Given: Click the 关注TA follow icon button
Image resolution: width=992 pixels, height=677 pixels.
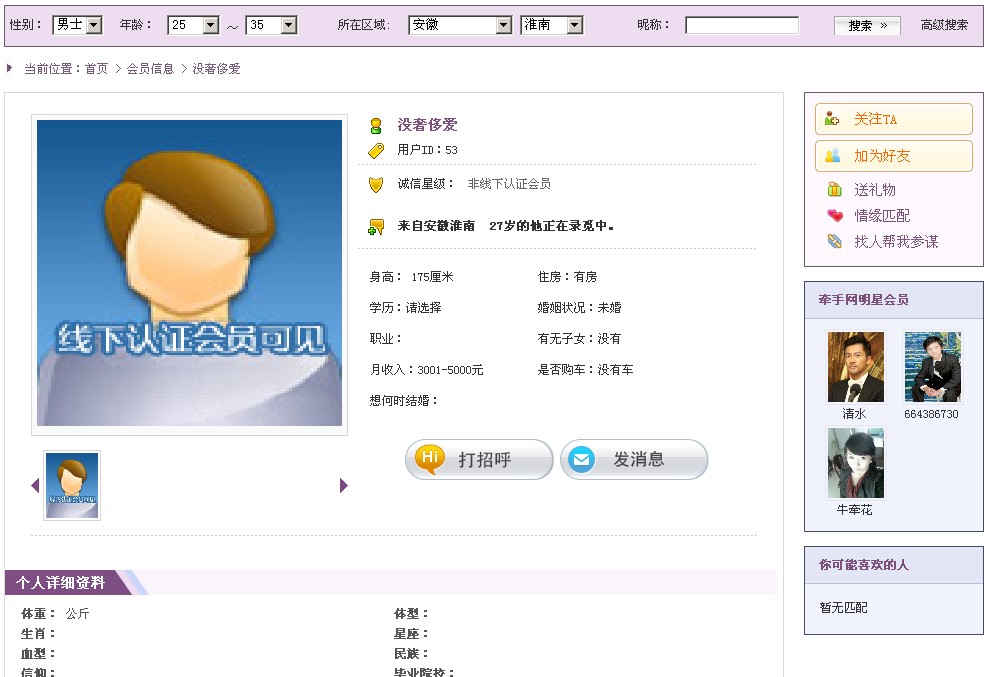Looking at the screenshot, I should [832, 119].
